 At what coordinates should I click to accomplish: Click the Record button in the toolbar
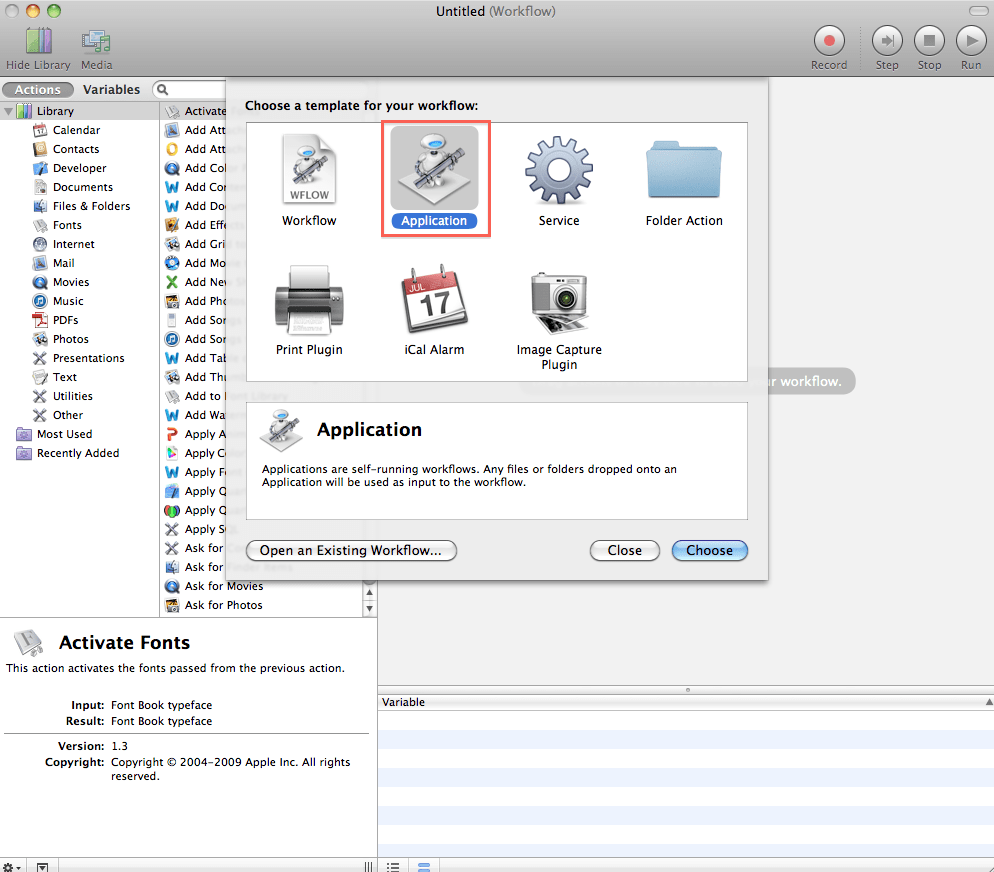click(829, 40)
